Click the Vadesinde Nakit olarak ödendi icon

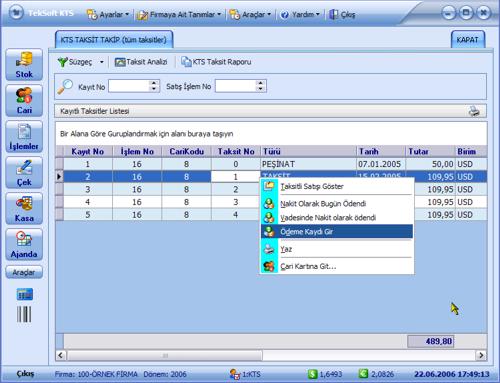click(269, 217)
